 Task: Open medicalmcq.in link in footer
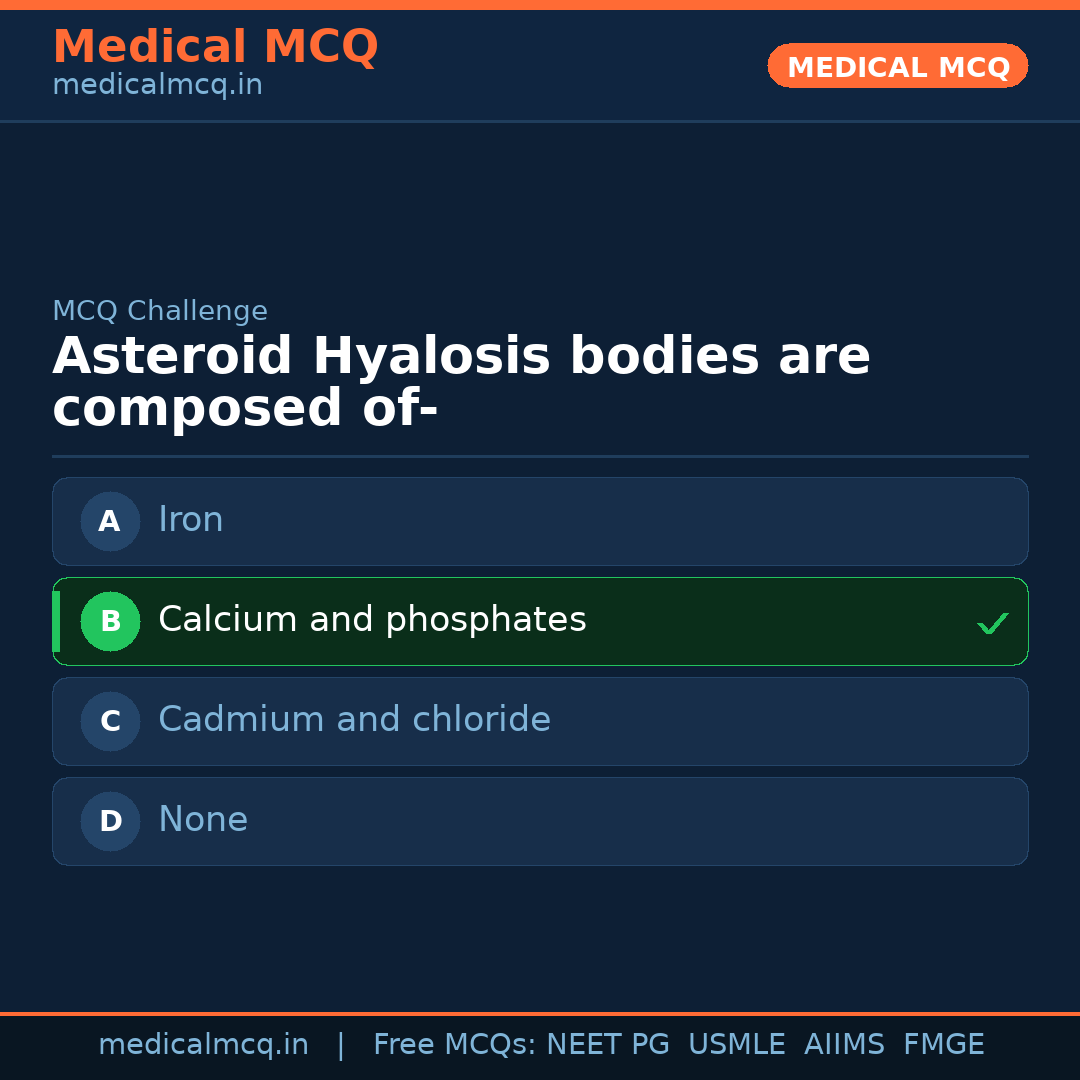pyautogui.click(x=203, y=1045)
